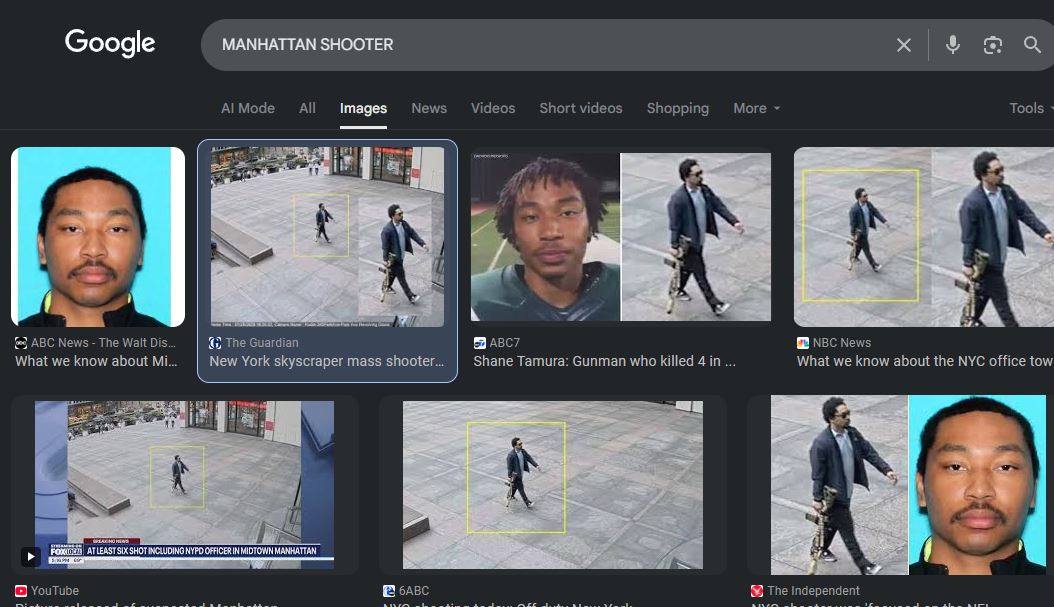This screenshot has width=1054, height=607.
Task: Open 'What we know about the NYC office' link
Action: point(924,361)
